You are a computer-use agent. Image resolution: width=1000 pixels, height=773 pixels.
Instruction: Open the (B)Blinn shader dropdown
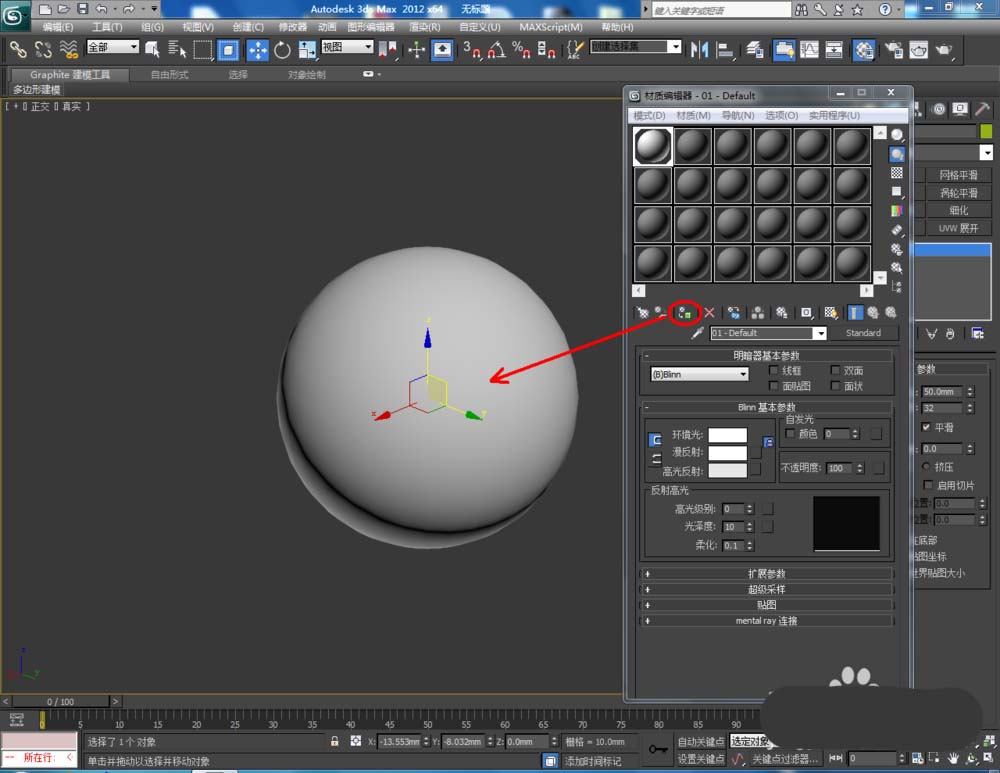[x=699, y=374]
